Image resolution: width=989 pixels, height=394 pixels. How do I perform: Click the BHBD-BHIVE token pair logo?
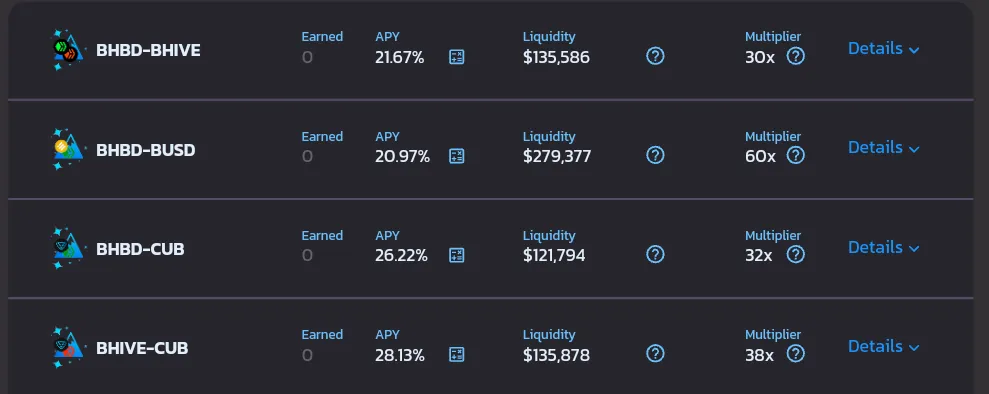tap(67, 50)
